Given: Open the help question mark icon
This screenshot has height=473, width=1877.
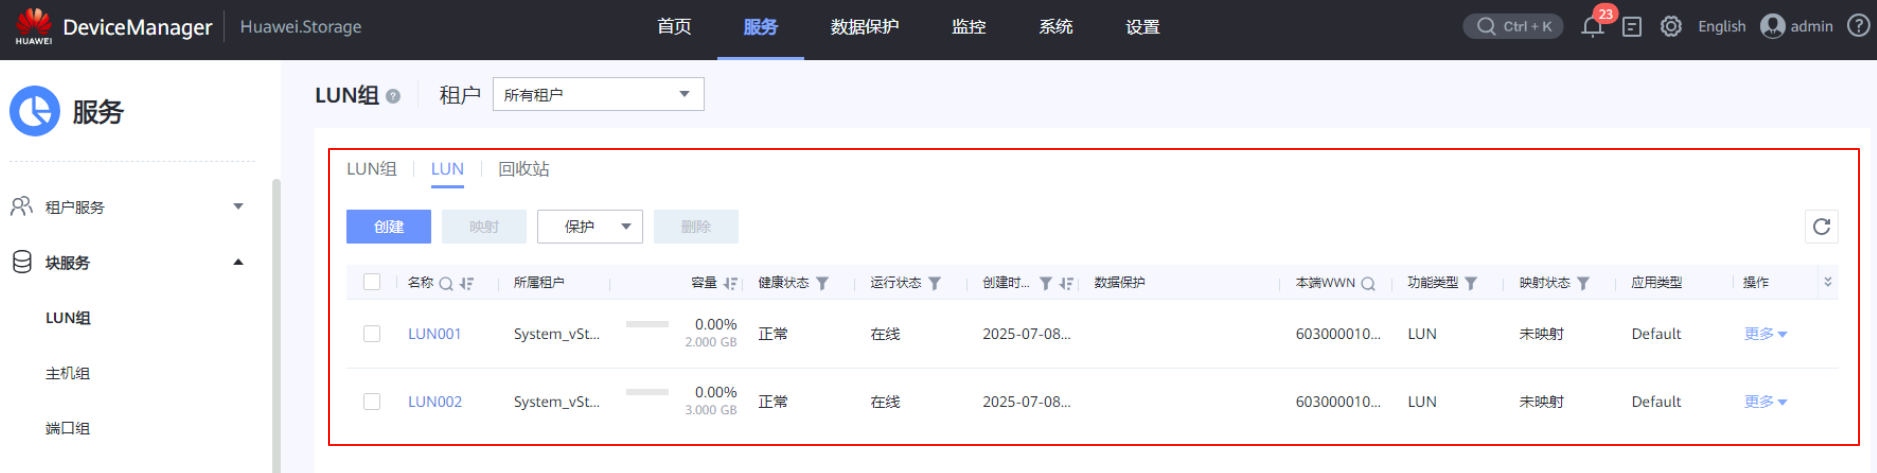Looking at the screenshot, I should coord(1858,26).
